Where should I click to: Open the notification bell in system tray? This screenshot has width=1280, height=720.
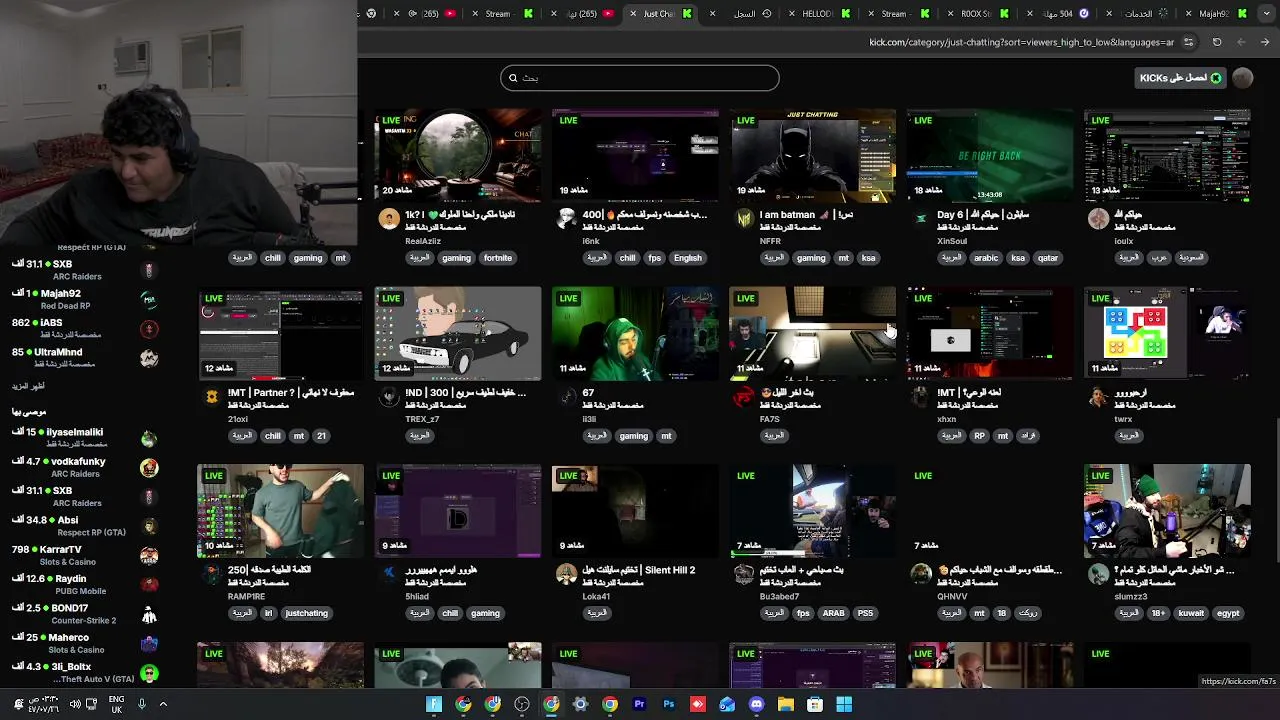click(x=19, y=704)
